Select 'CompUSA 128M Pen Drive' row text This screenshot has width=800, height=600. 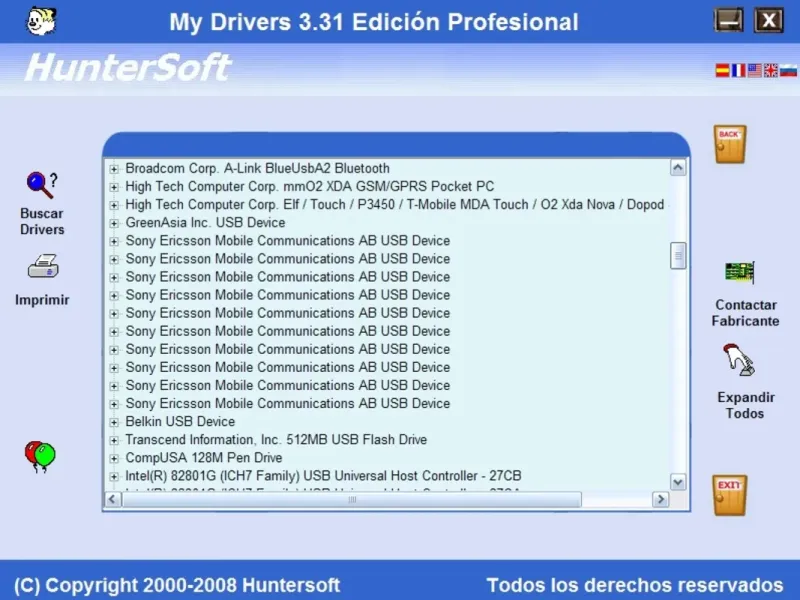pyautogui.click(x=204, y=458)
